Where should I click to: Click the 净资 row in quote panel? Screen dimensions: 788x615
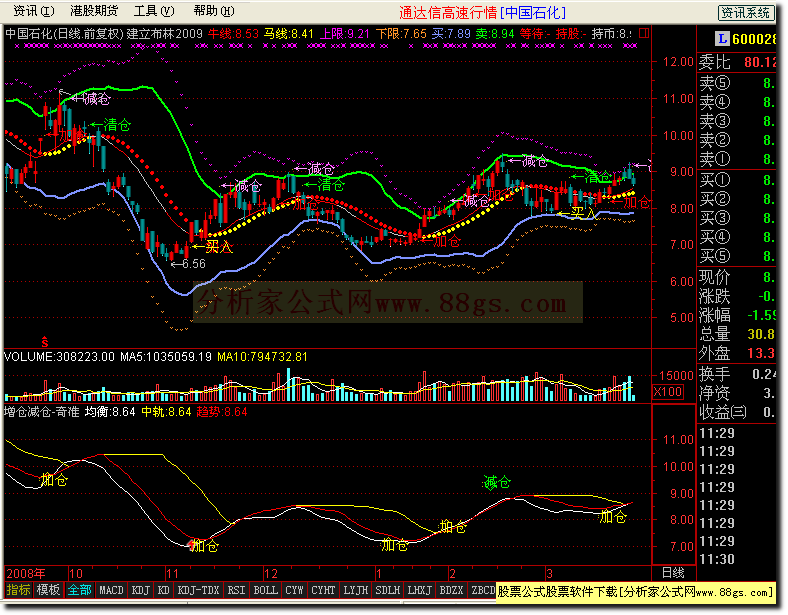[737, 393]
